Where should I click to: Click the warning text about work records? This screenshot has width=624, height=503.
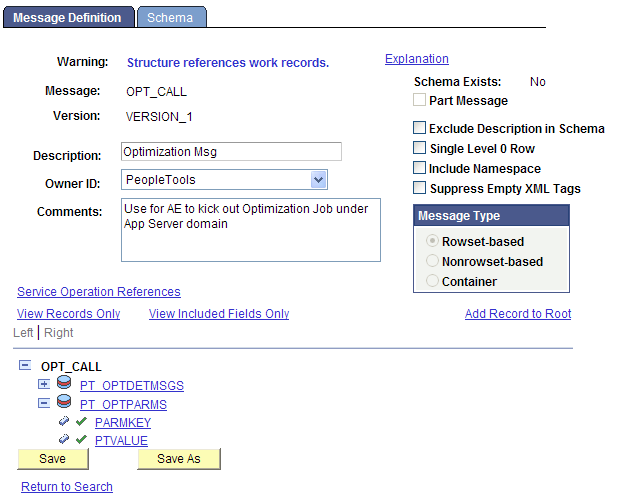[228, 63]
